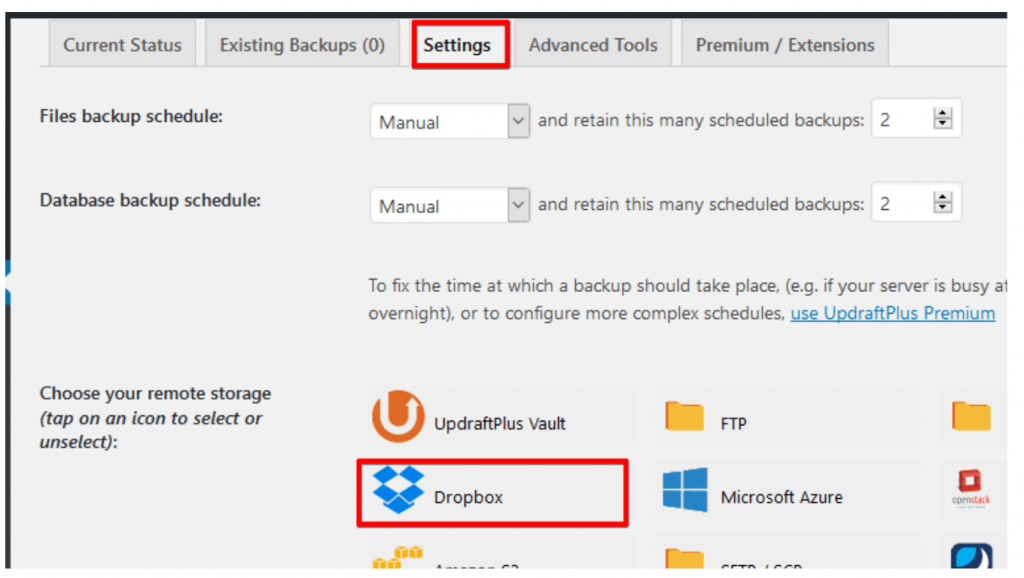
Task: Select the Settings tab
Action: point(457,45)
